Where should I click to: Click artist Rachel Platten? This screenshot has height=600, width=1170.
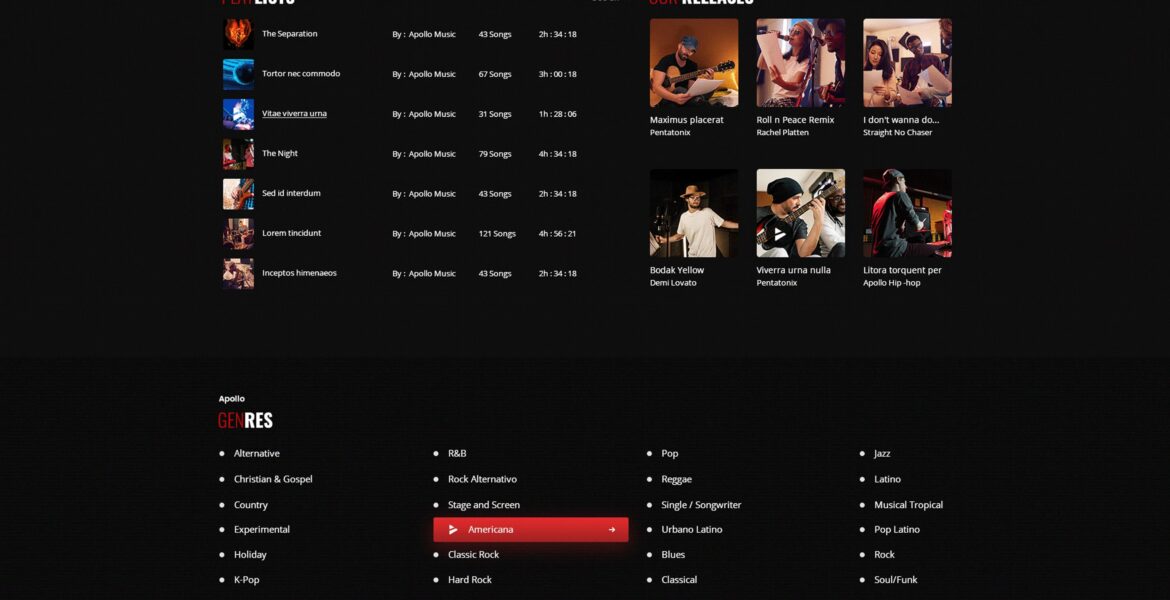click(x=783, y=133)
